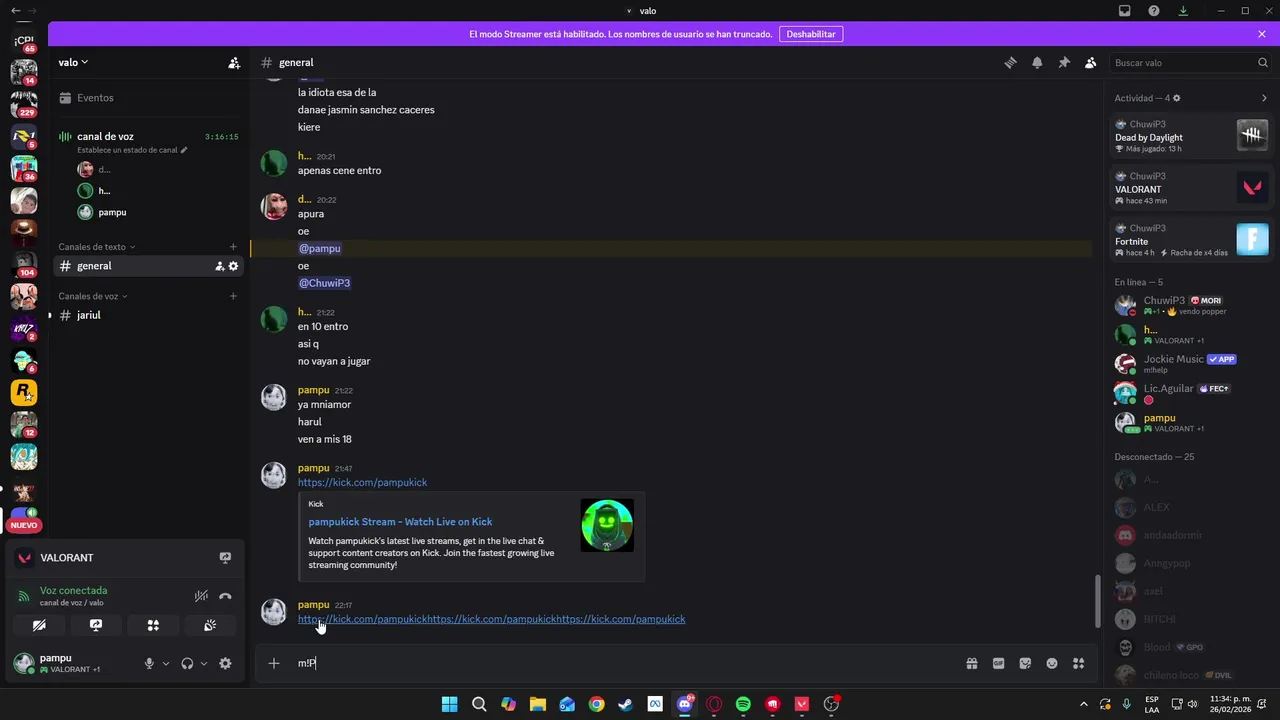
Task: Click 'pampukick Stream - Watch Live on Kick' title
Action: pyautogui.click(x=400, y=522)
